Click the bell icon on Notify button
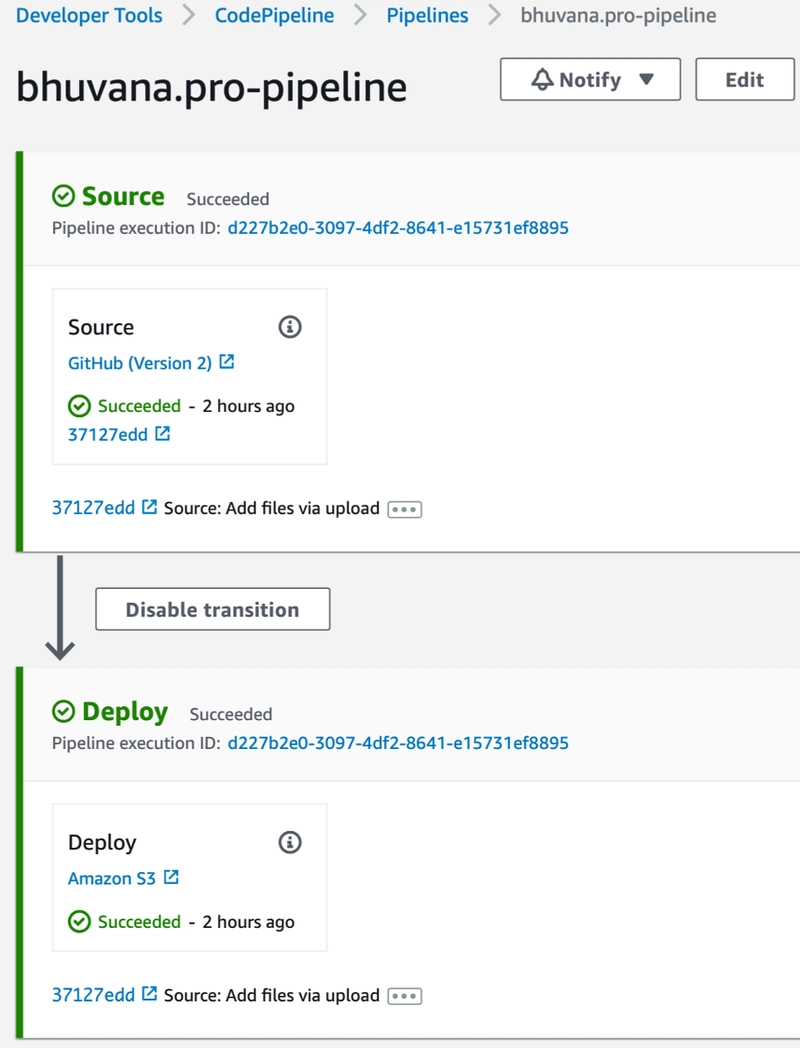 543,80
